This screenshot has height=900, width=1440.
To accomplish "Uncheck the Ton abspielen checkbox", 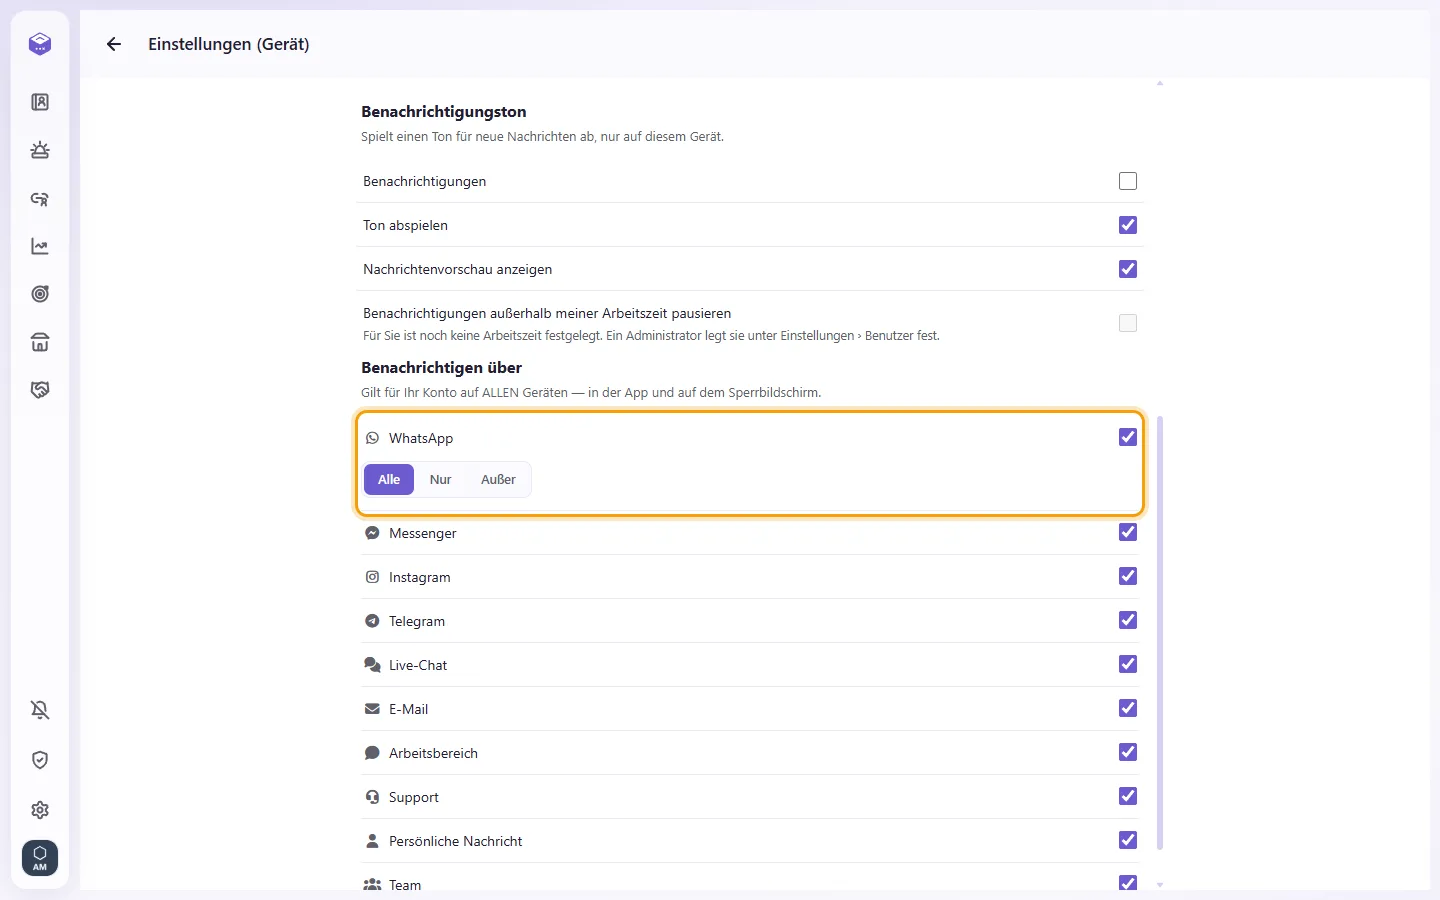I will [1128, 225].
